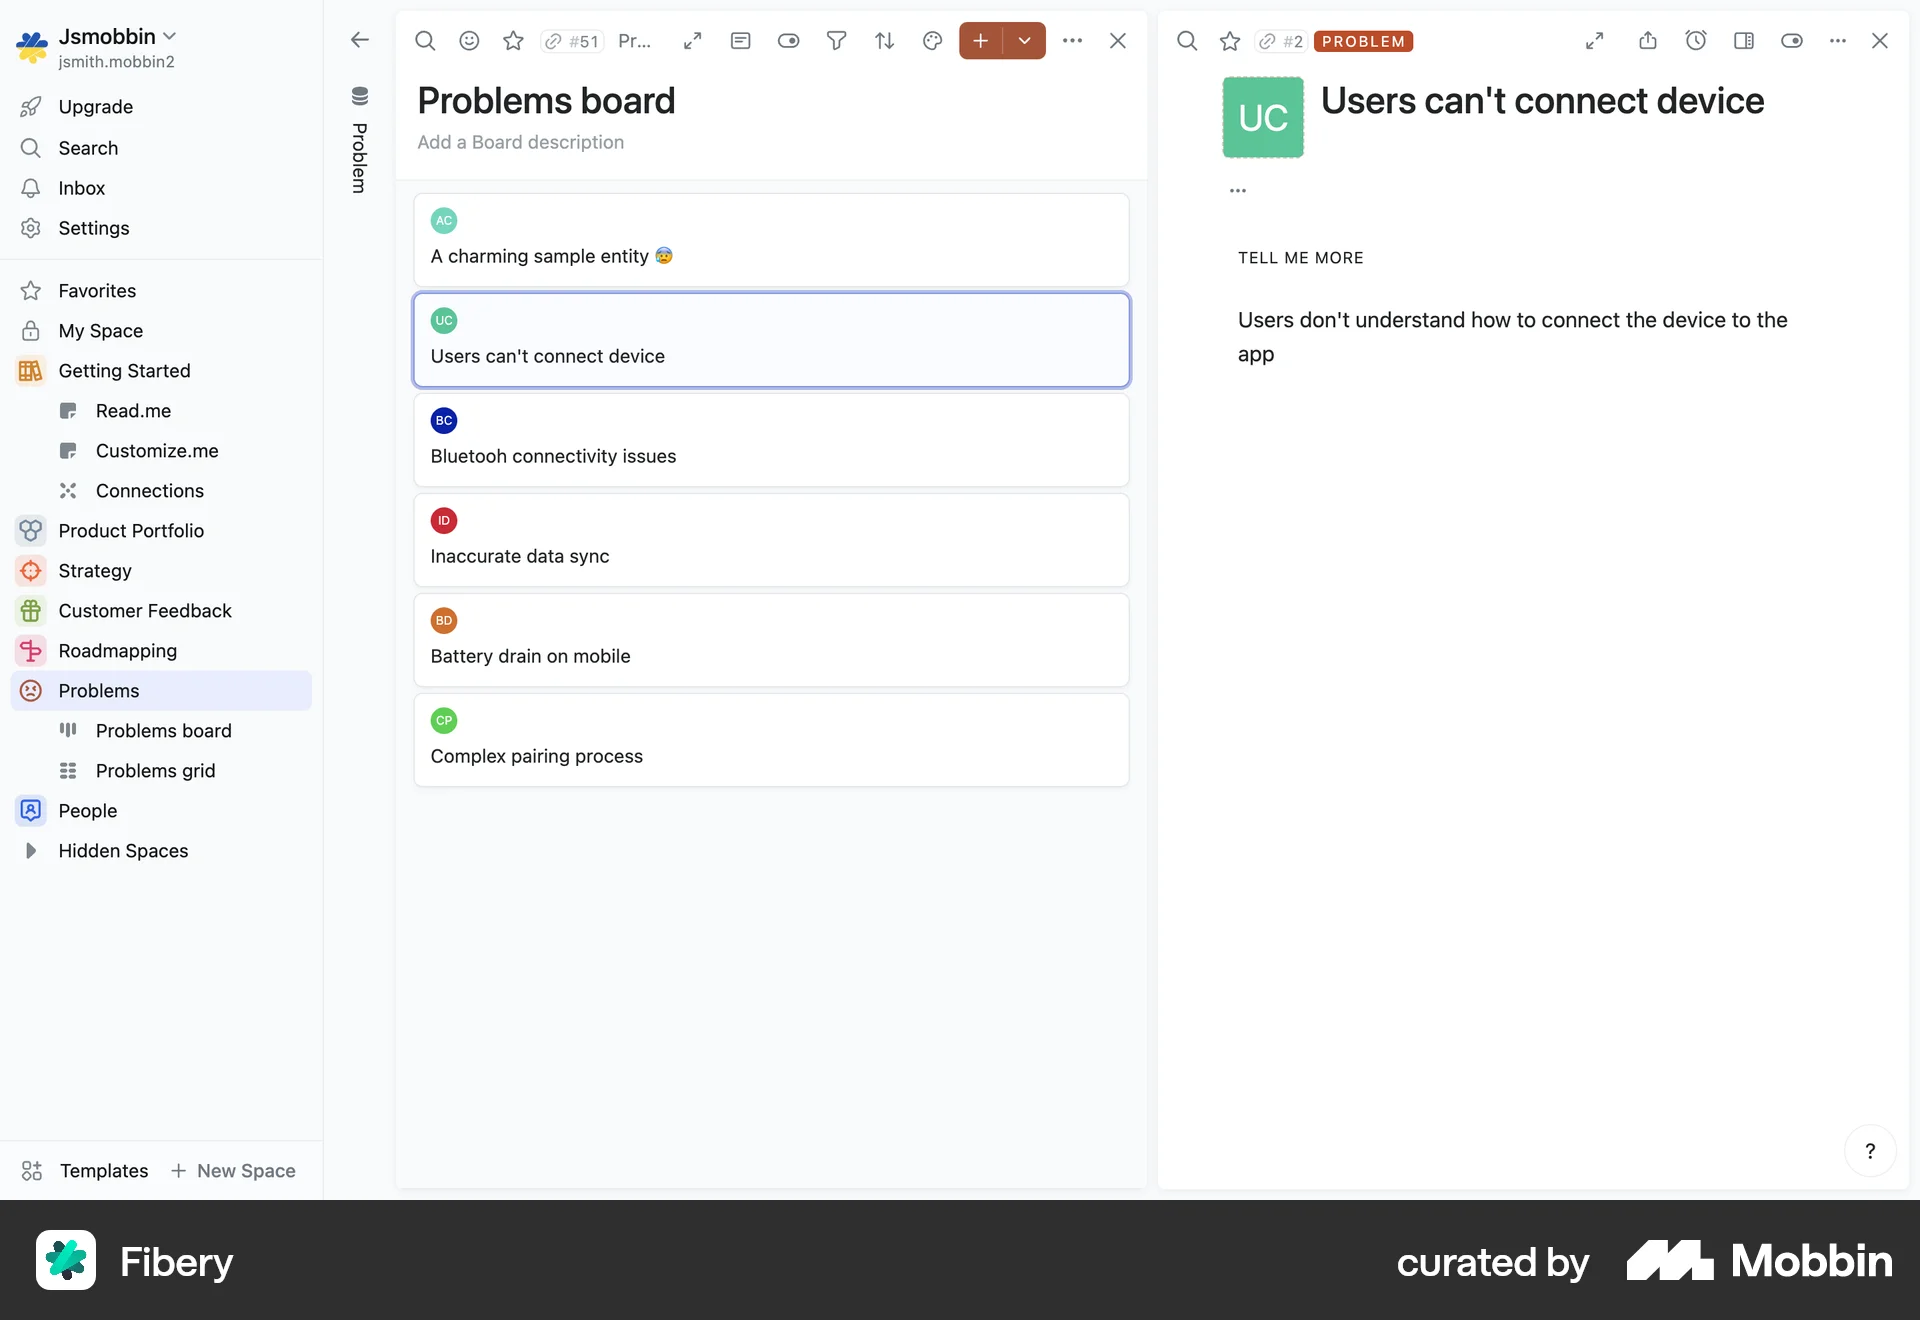Open the color customization palette icon
The height and width of the screenshot is (1320, 1920).
pos(933,41)
